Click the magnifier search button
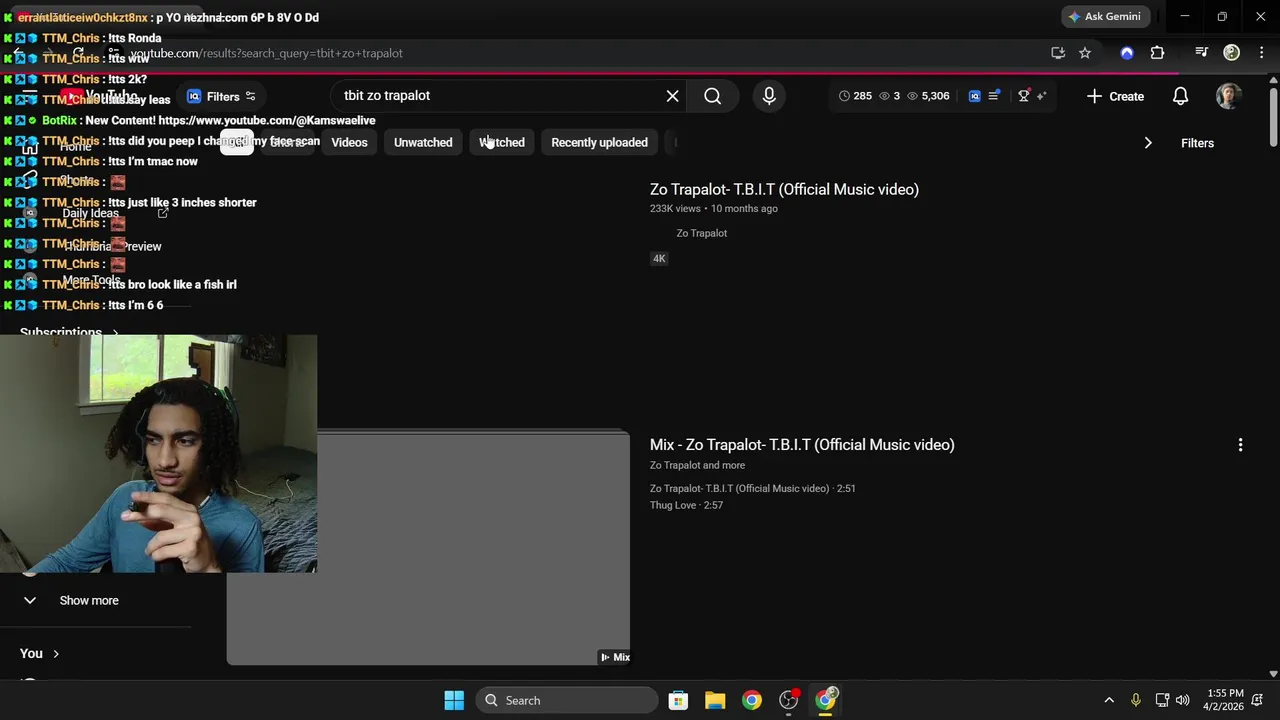This screenshot has height=720, width=1280. 712,96
